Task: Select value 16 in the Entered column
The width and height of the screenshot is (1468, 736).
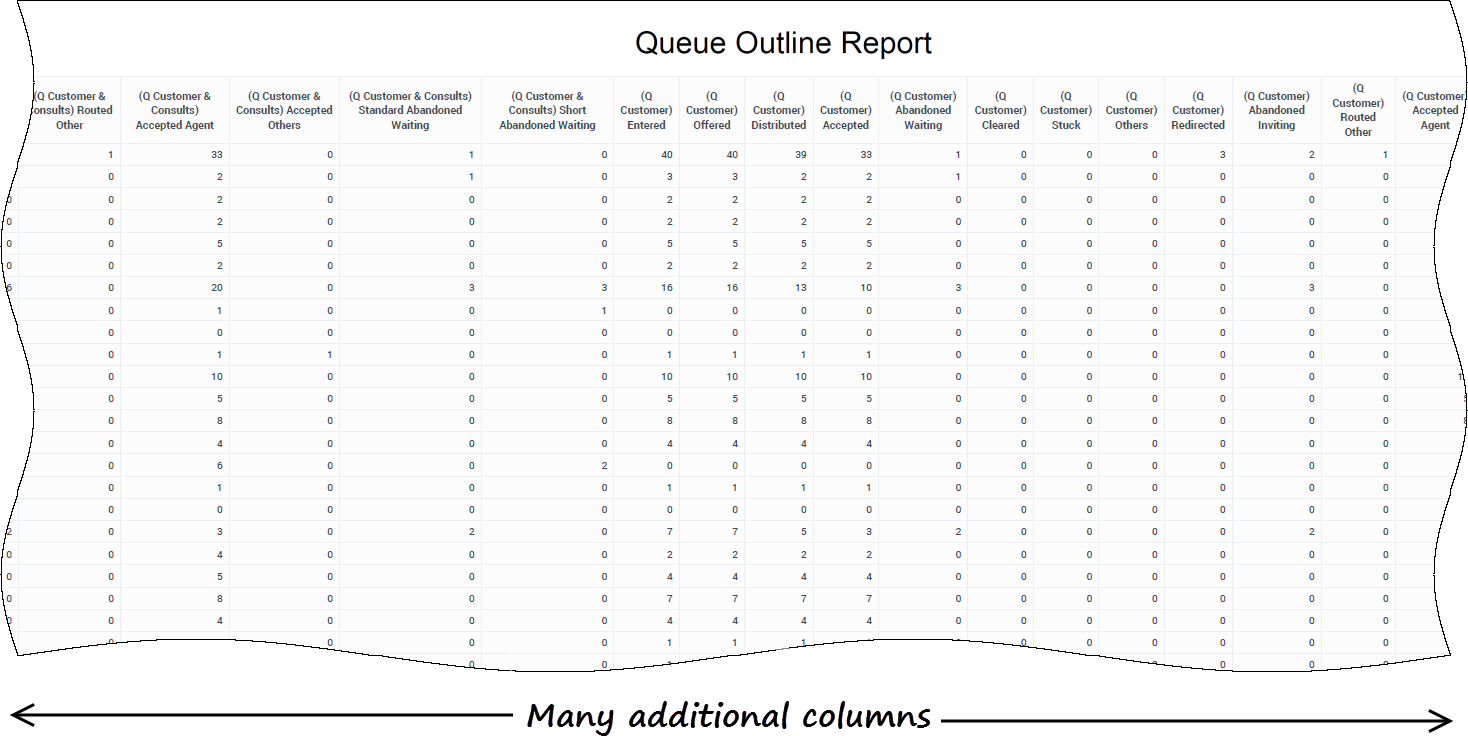Action: pos(667,288)
